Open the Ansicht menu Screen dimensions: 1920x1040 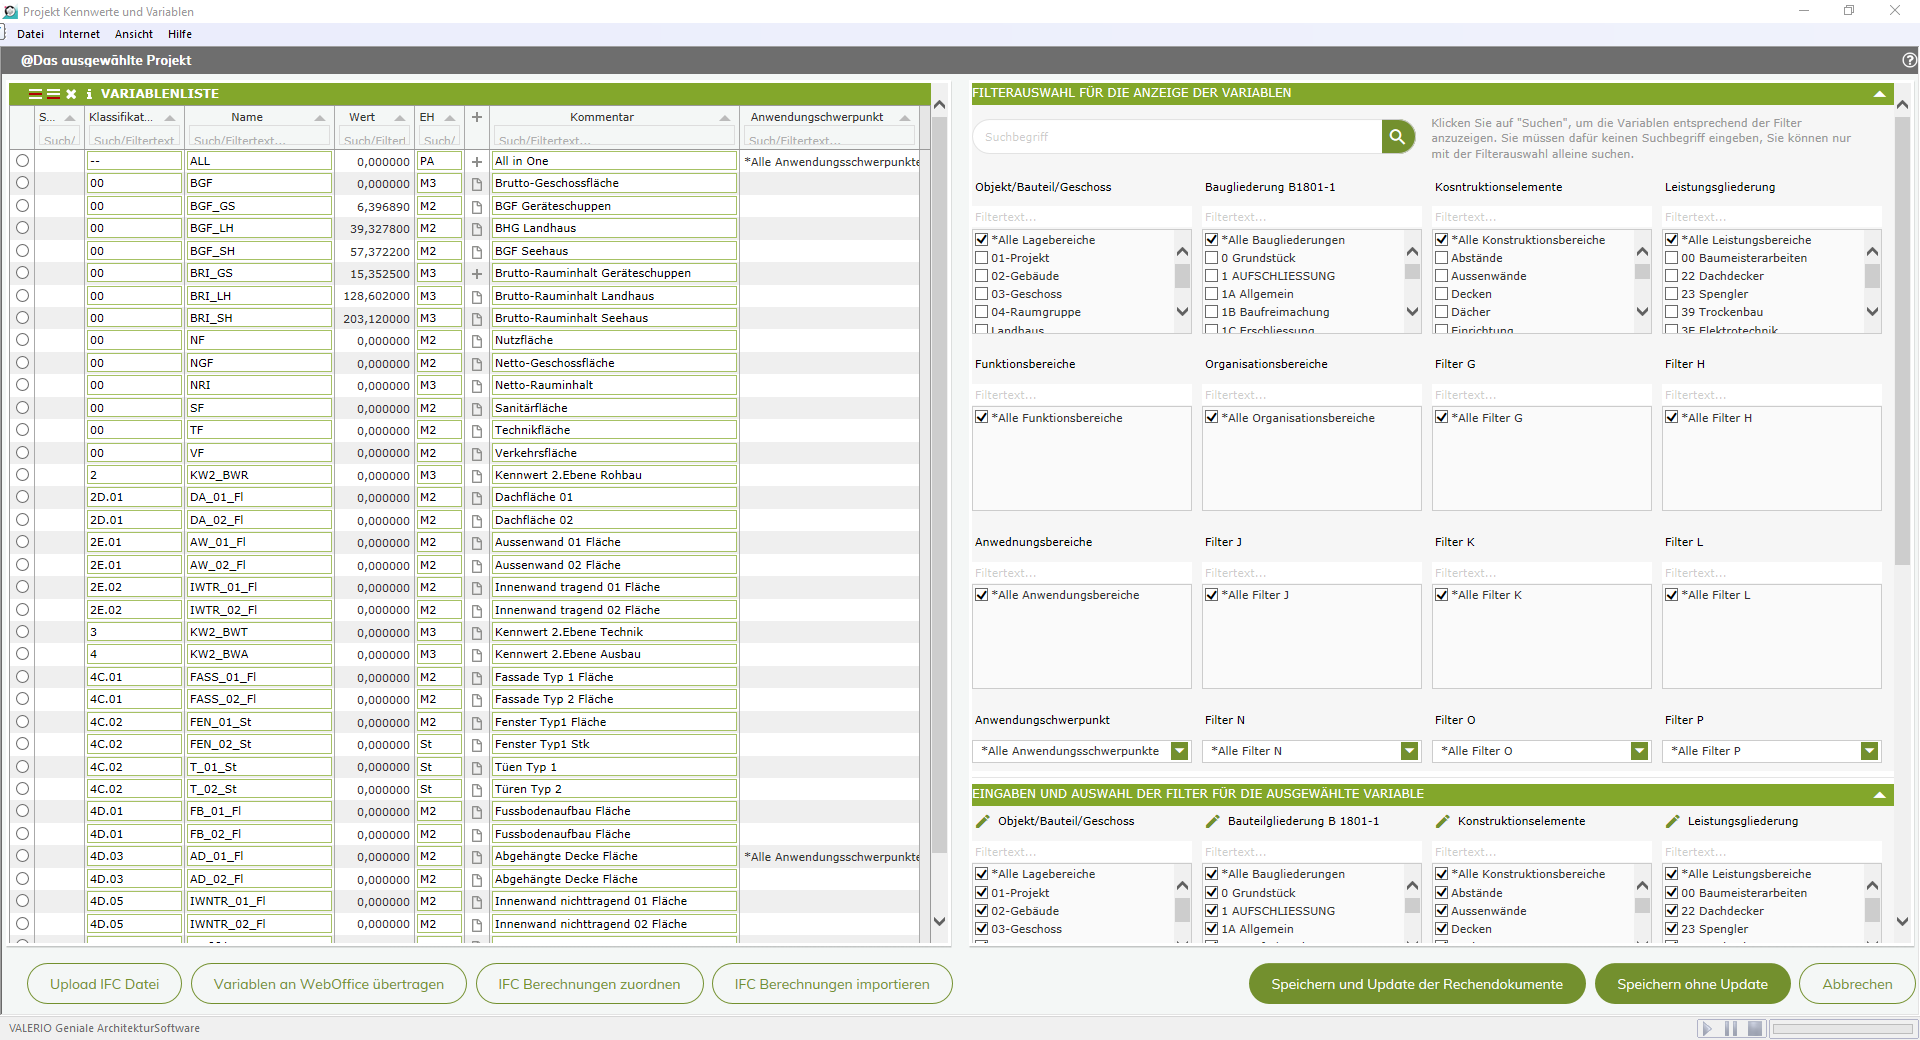(x=133, y=34)
